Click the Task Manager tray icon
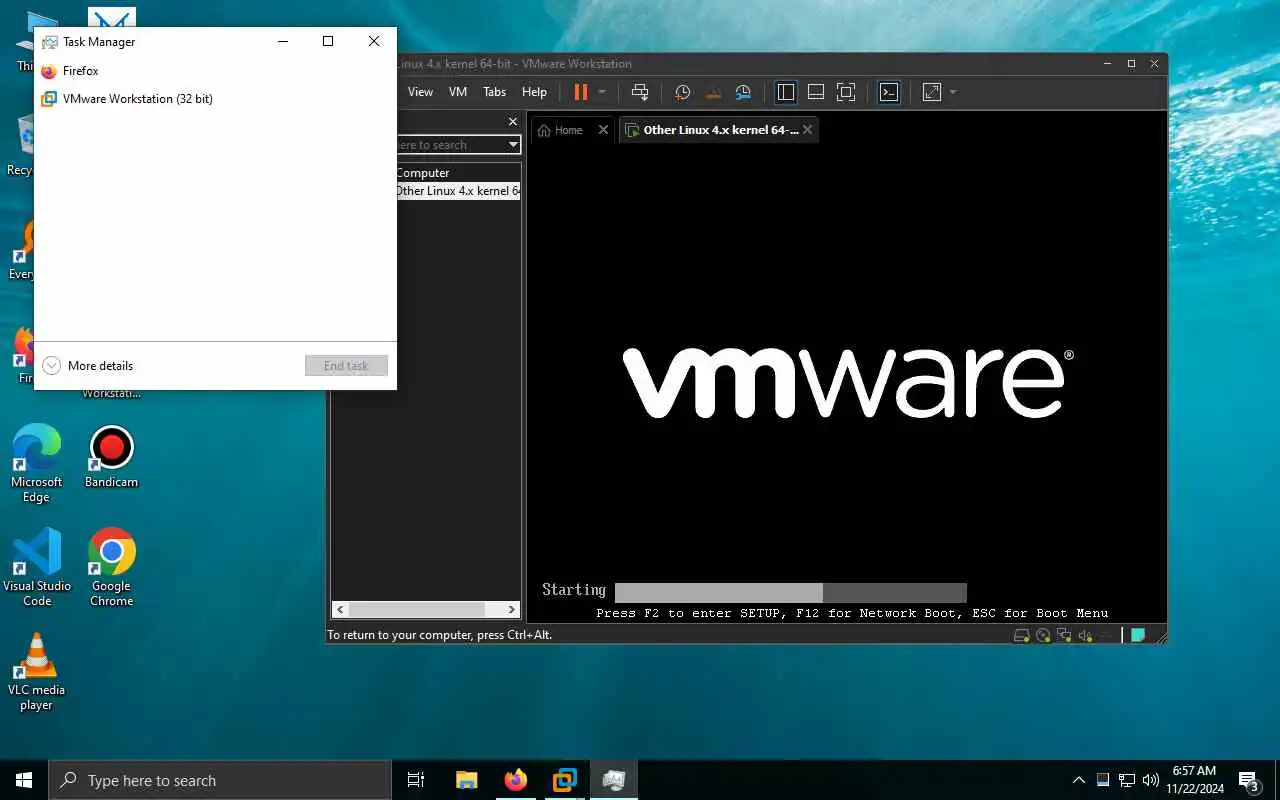 1103,780
